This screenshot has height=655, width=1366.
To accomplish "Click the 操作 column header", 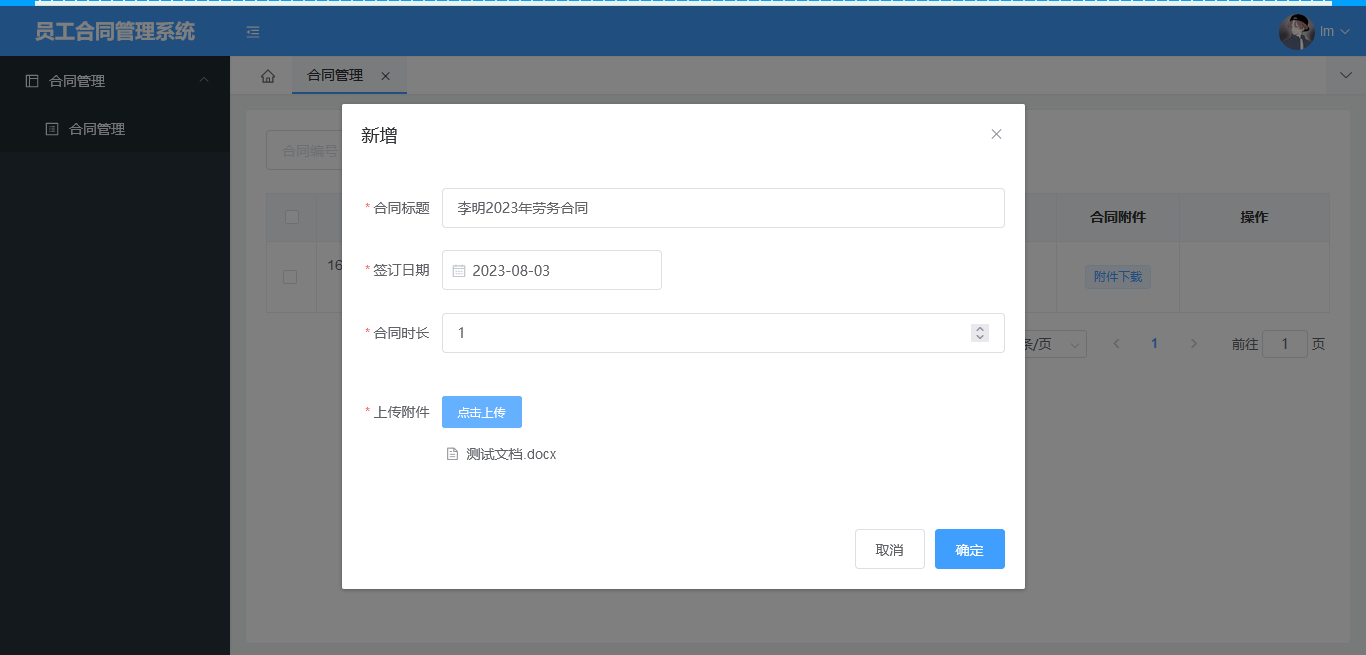I will point(1254,217).
